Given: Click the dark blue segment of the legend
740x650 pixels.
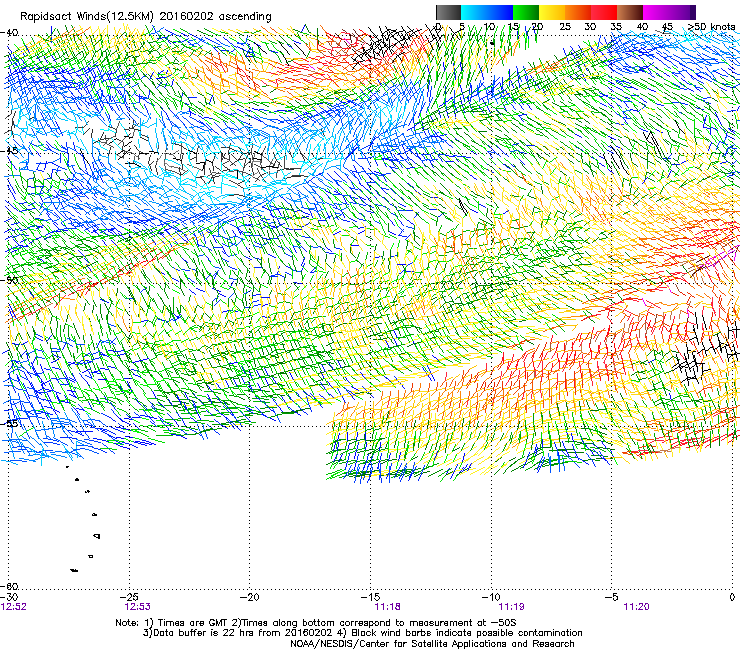Looking at the screenshot, I should pos(500,12).
